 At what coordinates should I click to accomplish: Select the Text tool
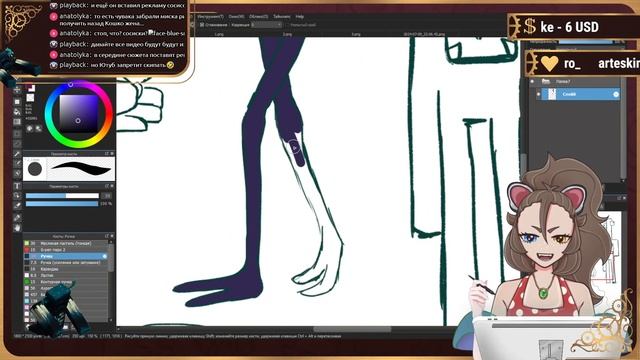coord(17,186)
